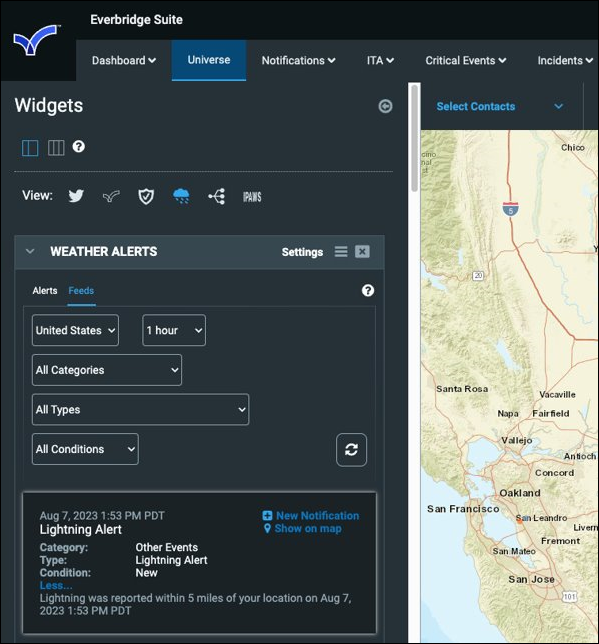Select the two-column layout icon

coord(30,147)
